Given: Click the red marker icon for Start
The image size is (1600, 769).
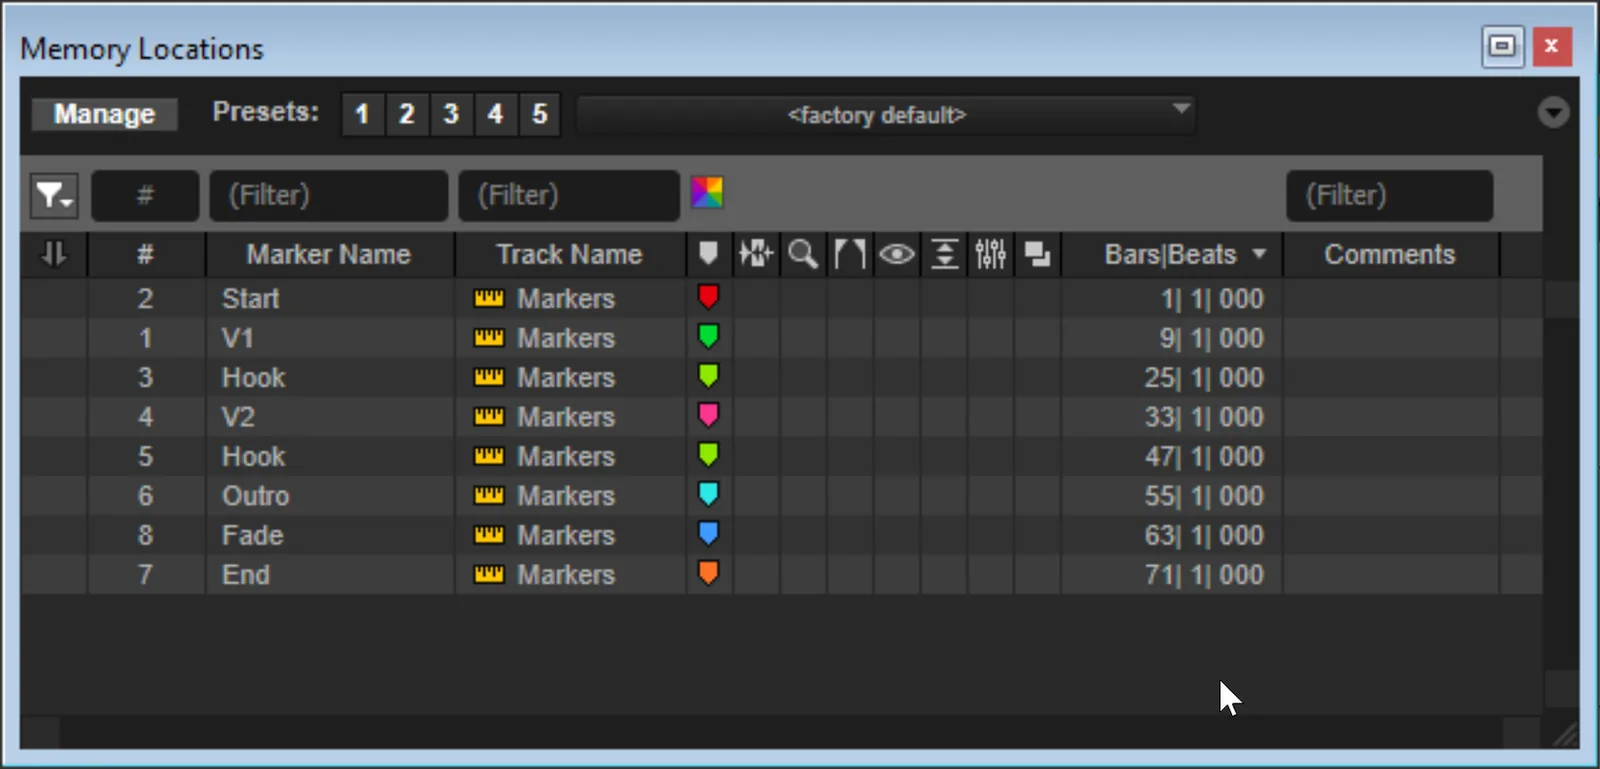Looking at the screenshot, I should pyautogui.click(x=708, y=297).
